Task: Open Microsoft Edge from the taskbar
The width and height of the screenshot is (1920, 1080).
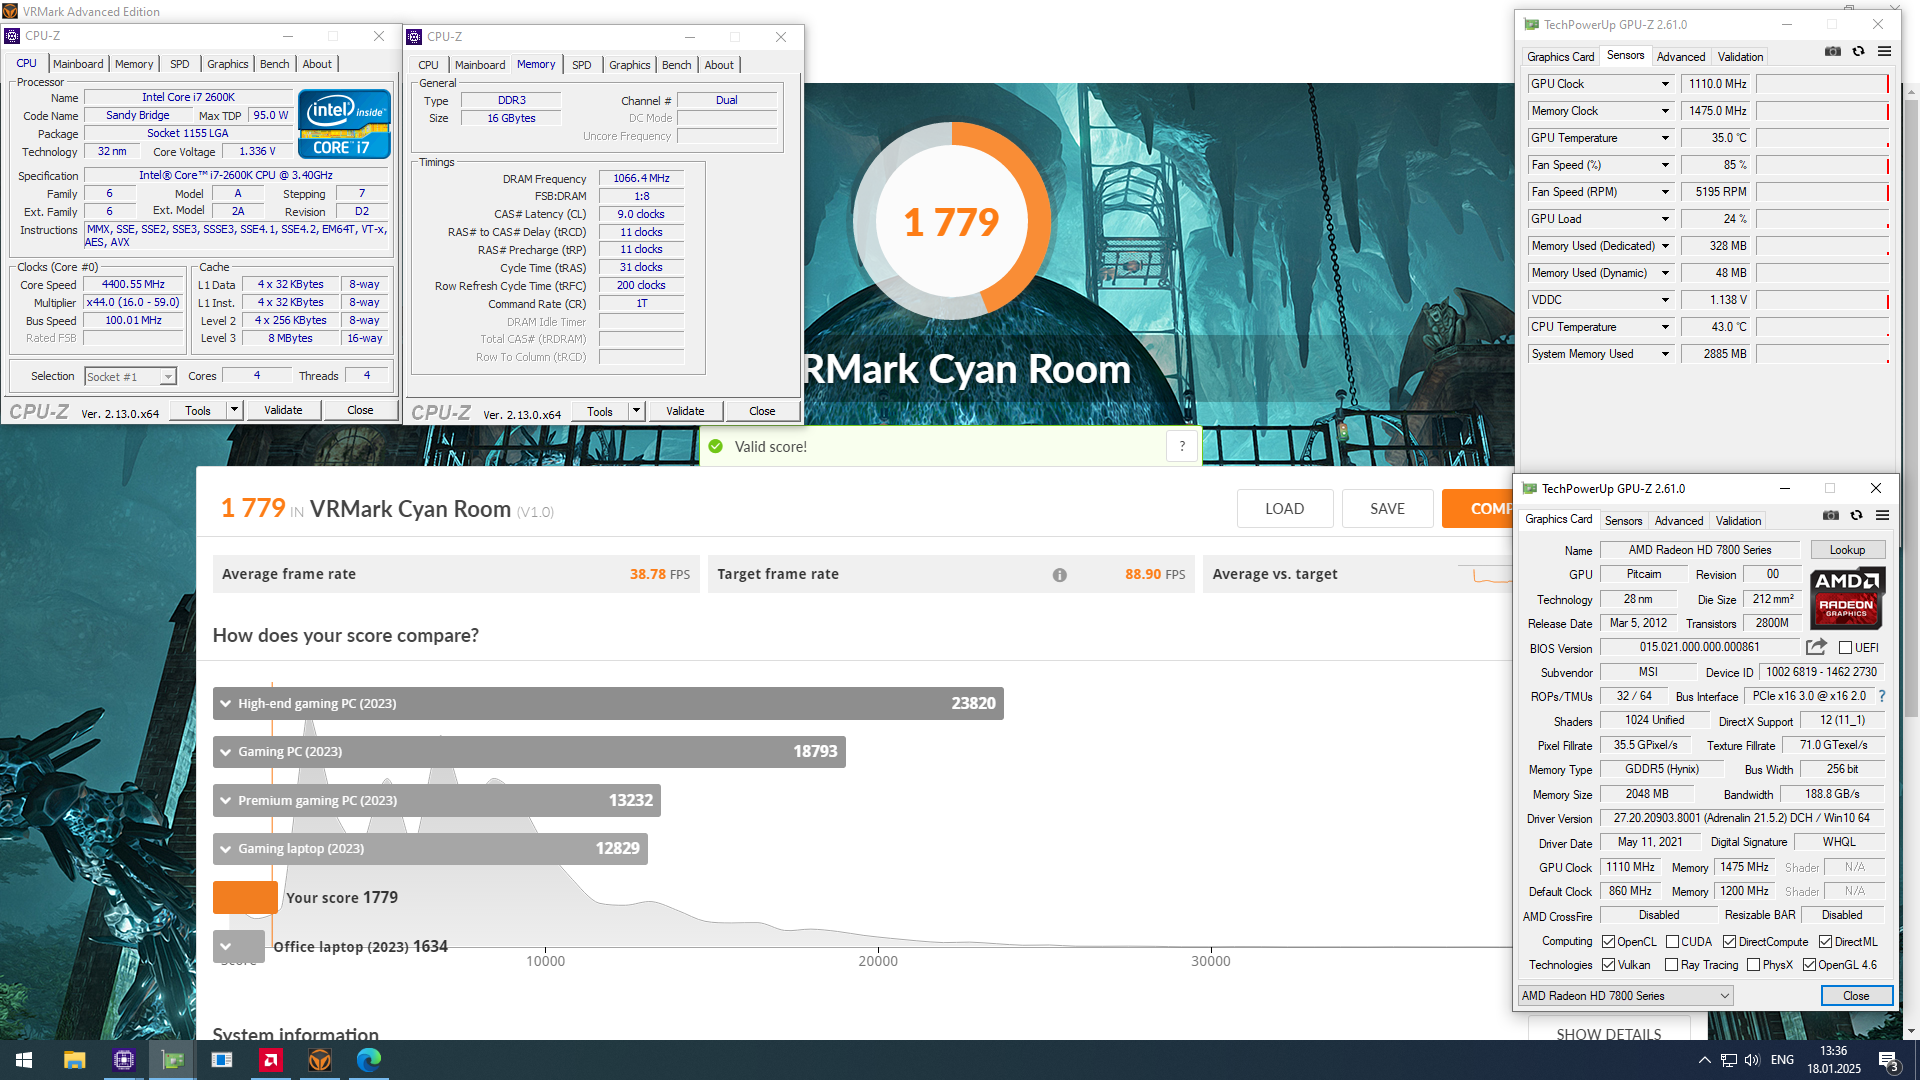Action: click(x=369, y=1060)
